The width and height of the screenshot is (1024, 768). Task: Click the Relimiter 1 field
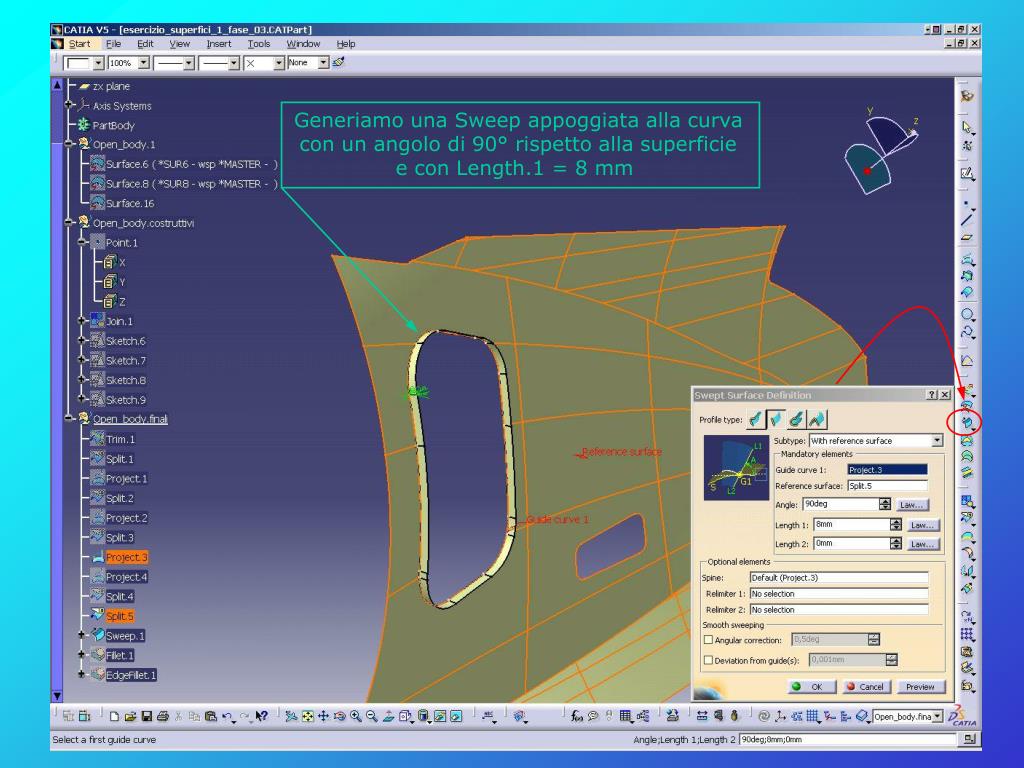pyautogui.click(x=839, y=594)
